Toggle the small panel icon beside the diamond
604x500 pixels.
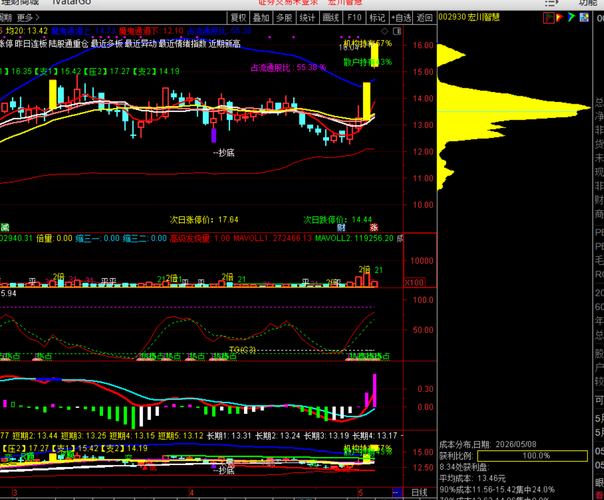pos(397,31)
